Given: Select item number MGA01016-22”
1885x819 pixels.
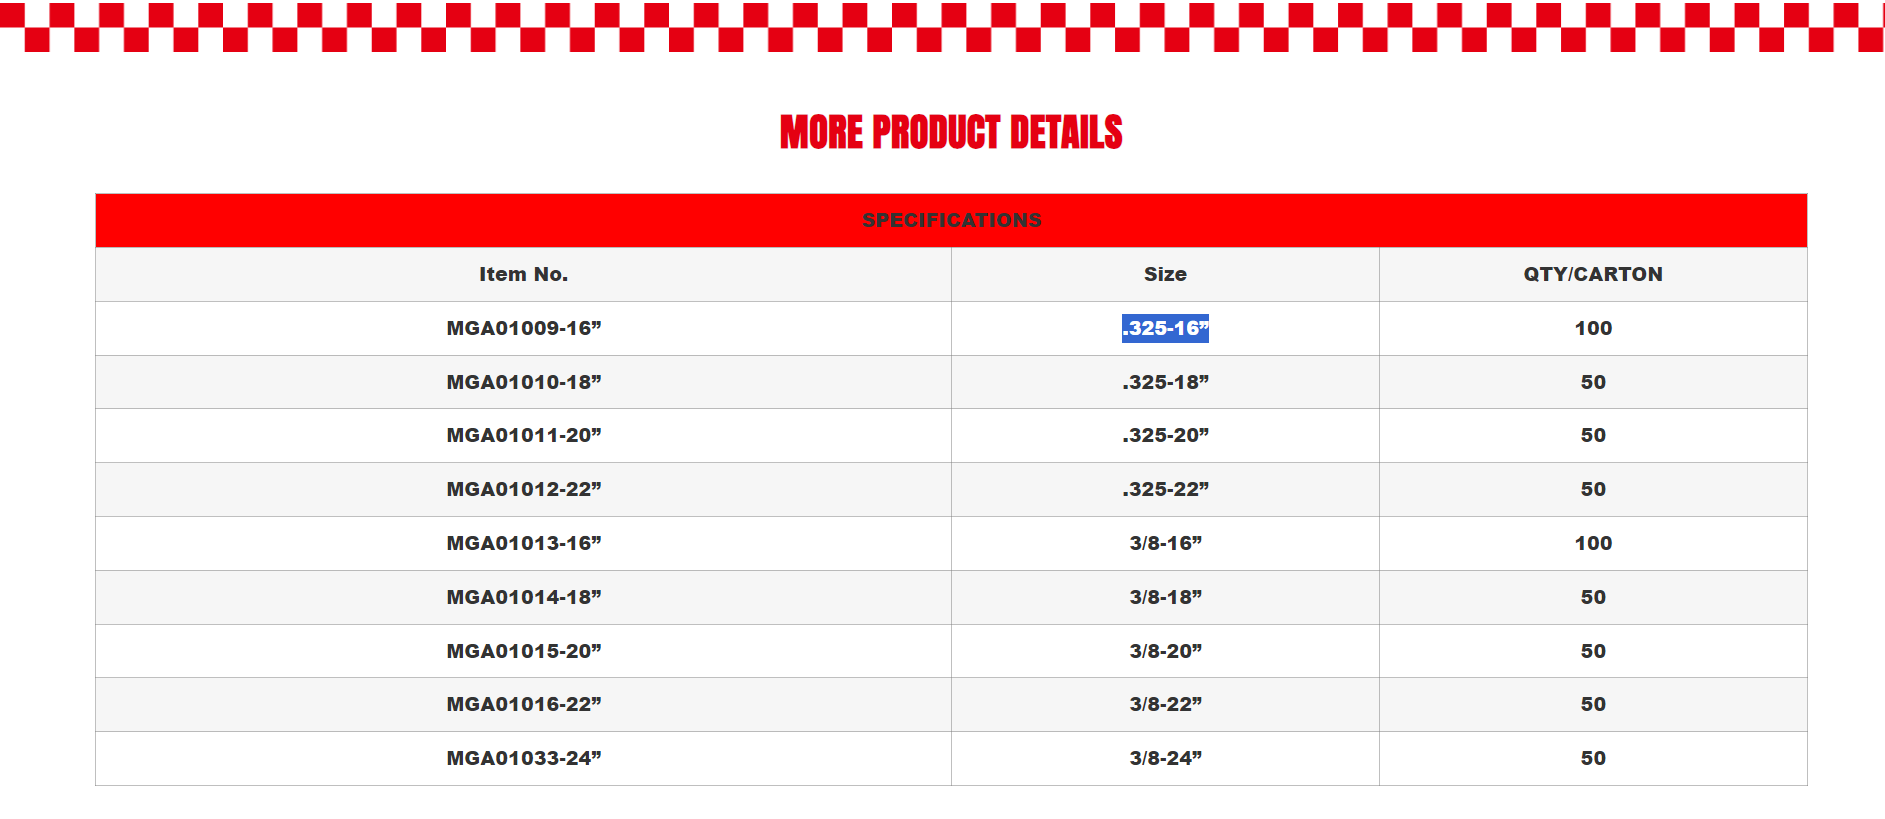Looking at the screenshot, I should point(523,704).
